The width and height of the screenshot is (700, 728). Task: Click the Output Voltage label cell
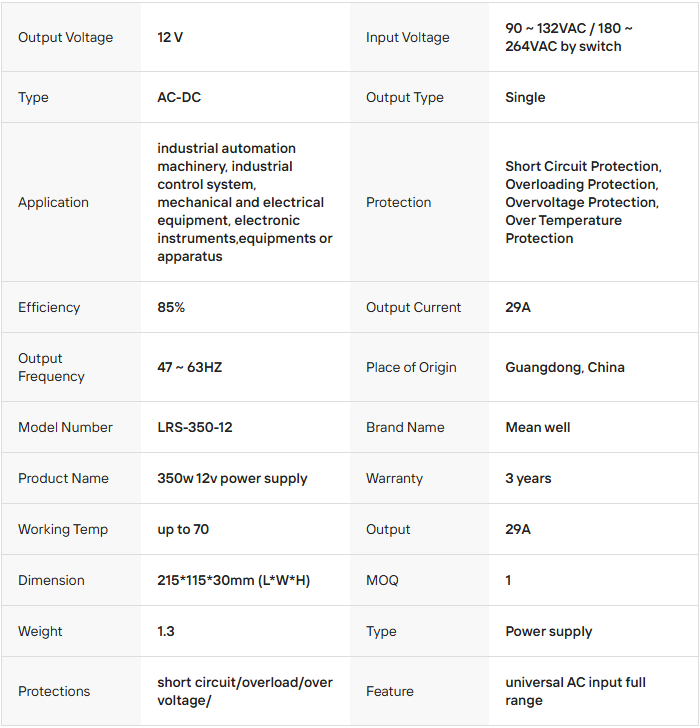(x=66, y=38)
